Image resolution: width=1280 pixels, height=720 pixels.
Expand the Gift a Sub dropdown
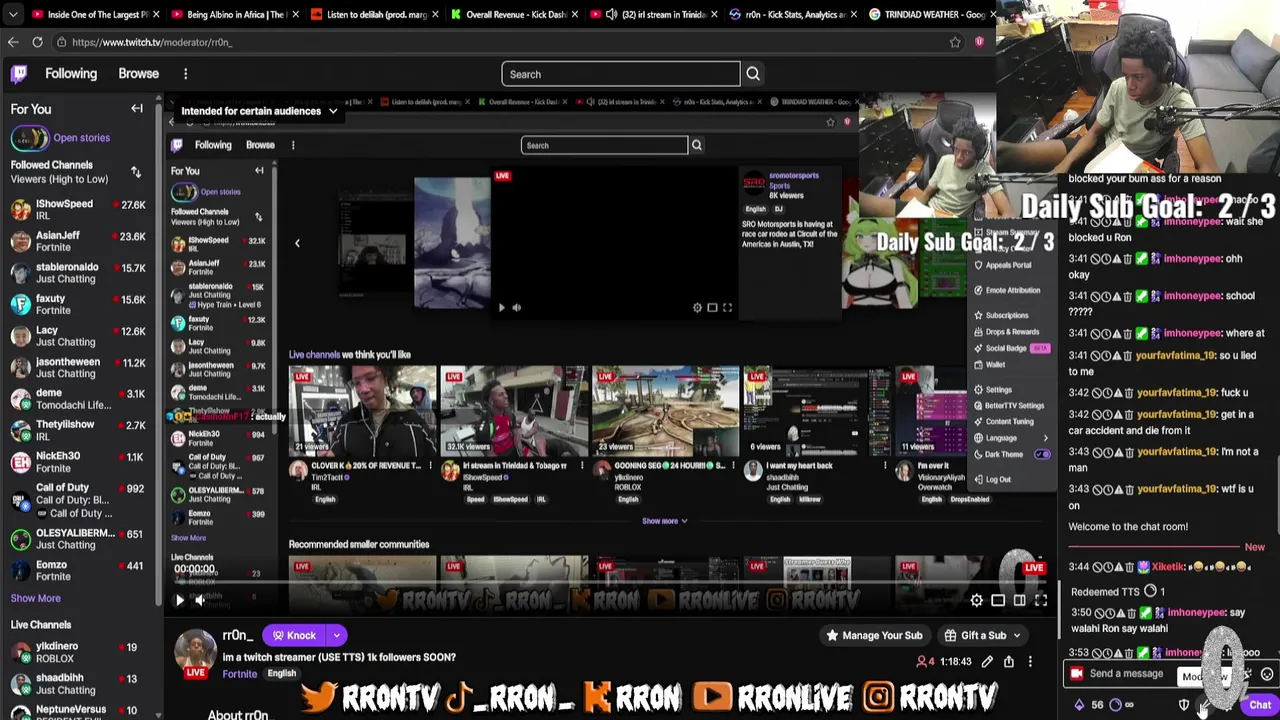tap(1017, 635)
